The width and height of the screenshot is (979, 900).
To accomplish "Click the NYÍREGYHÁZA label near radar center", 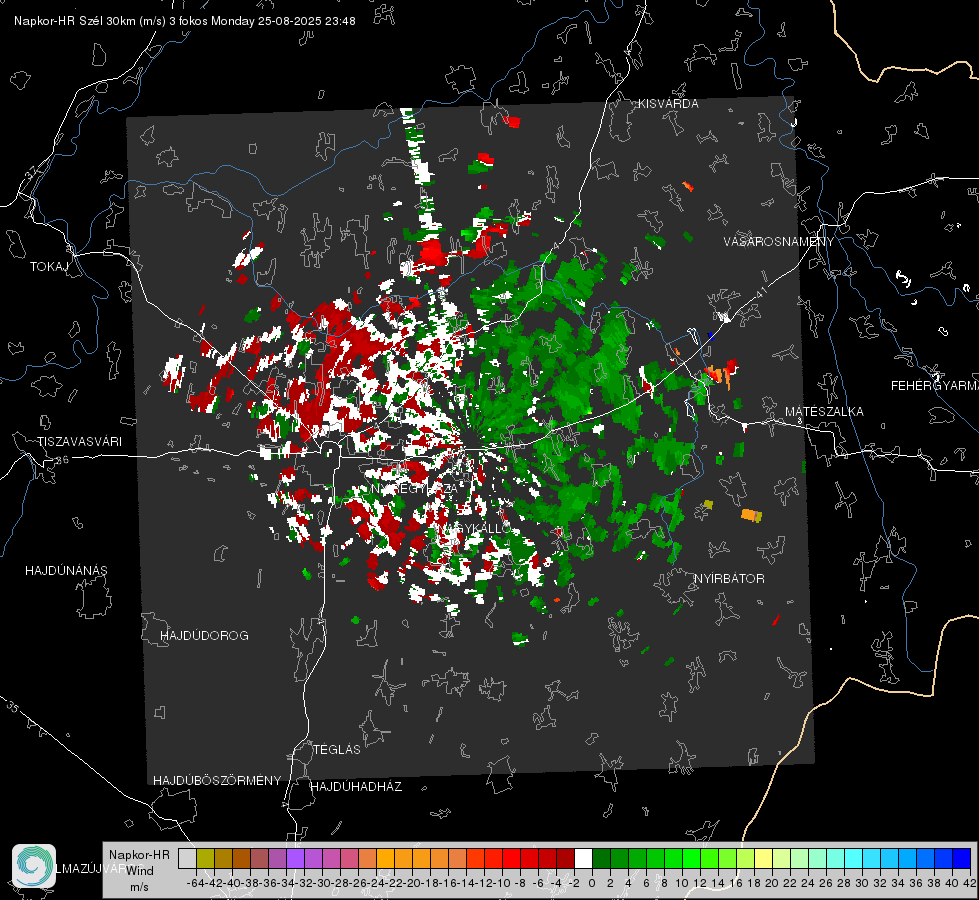I will coord(414,488).
